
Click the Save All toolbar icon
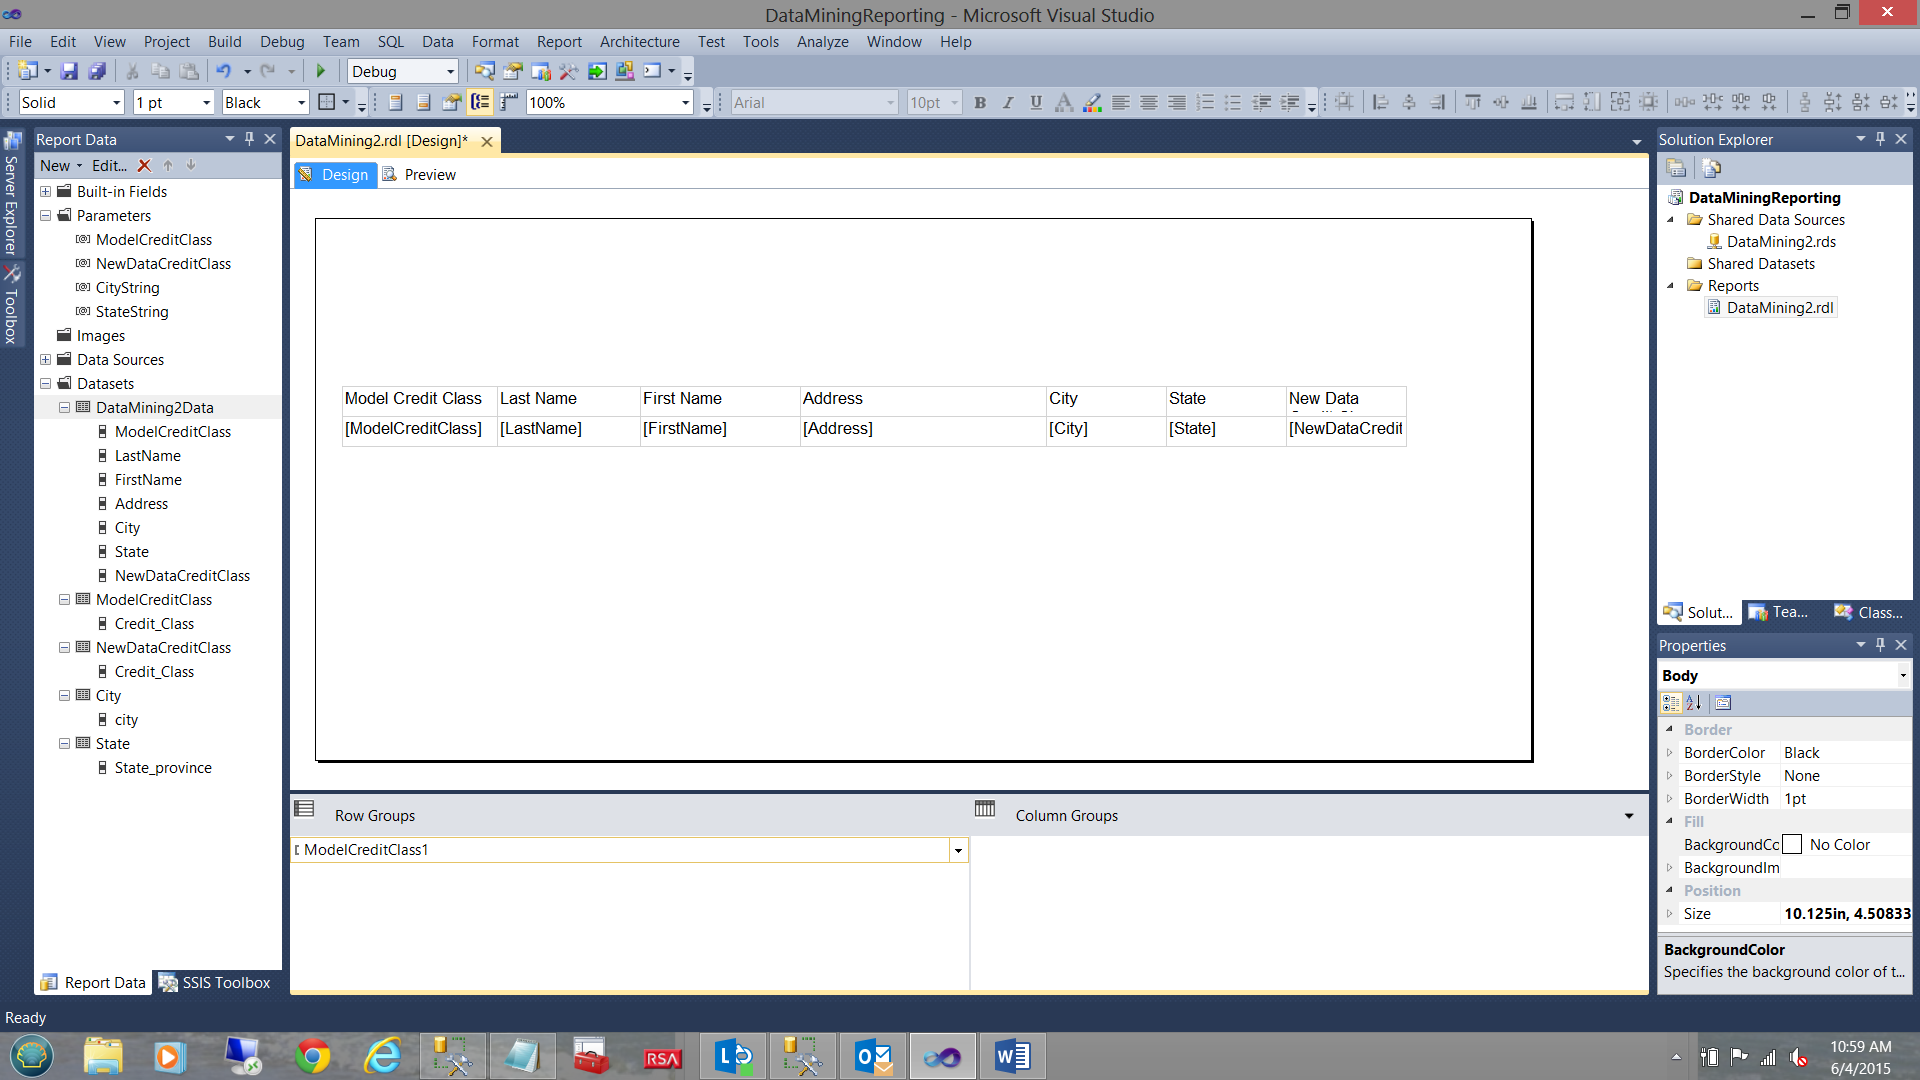tap(97, 71)
